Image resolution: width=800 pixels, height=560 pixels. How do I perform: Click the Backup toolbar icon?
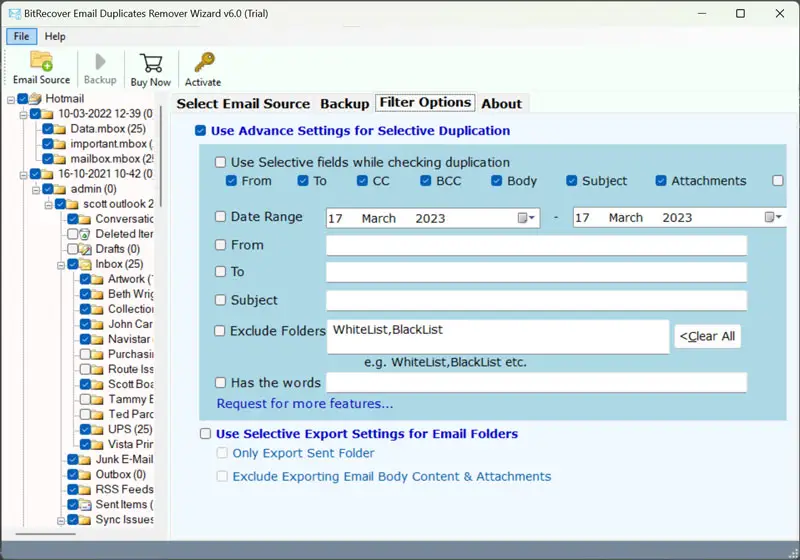100,68
